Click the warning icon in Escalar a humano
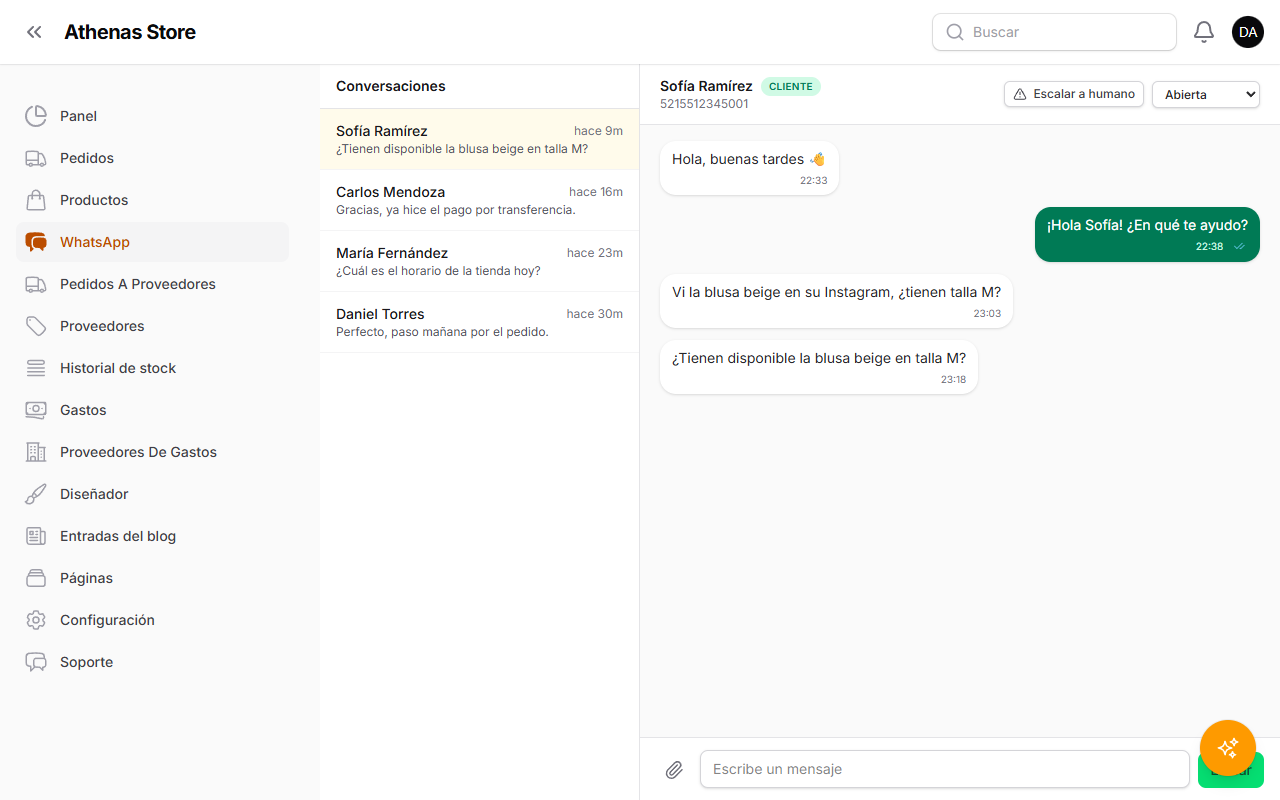The width and height of the screenshot is (1280, 800). point(1020,94)
